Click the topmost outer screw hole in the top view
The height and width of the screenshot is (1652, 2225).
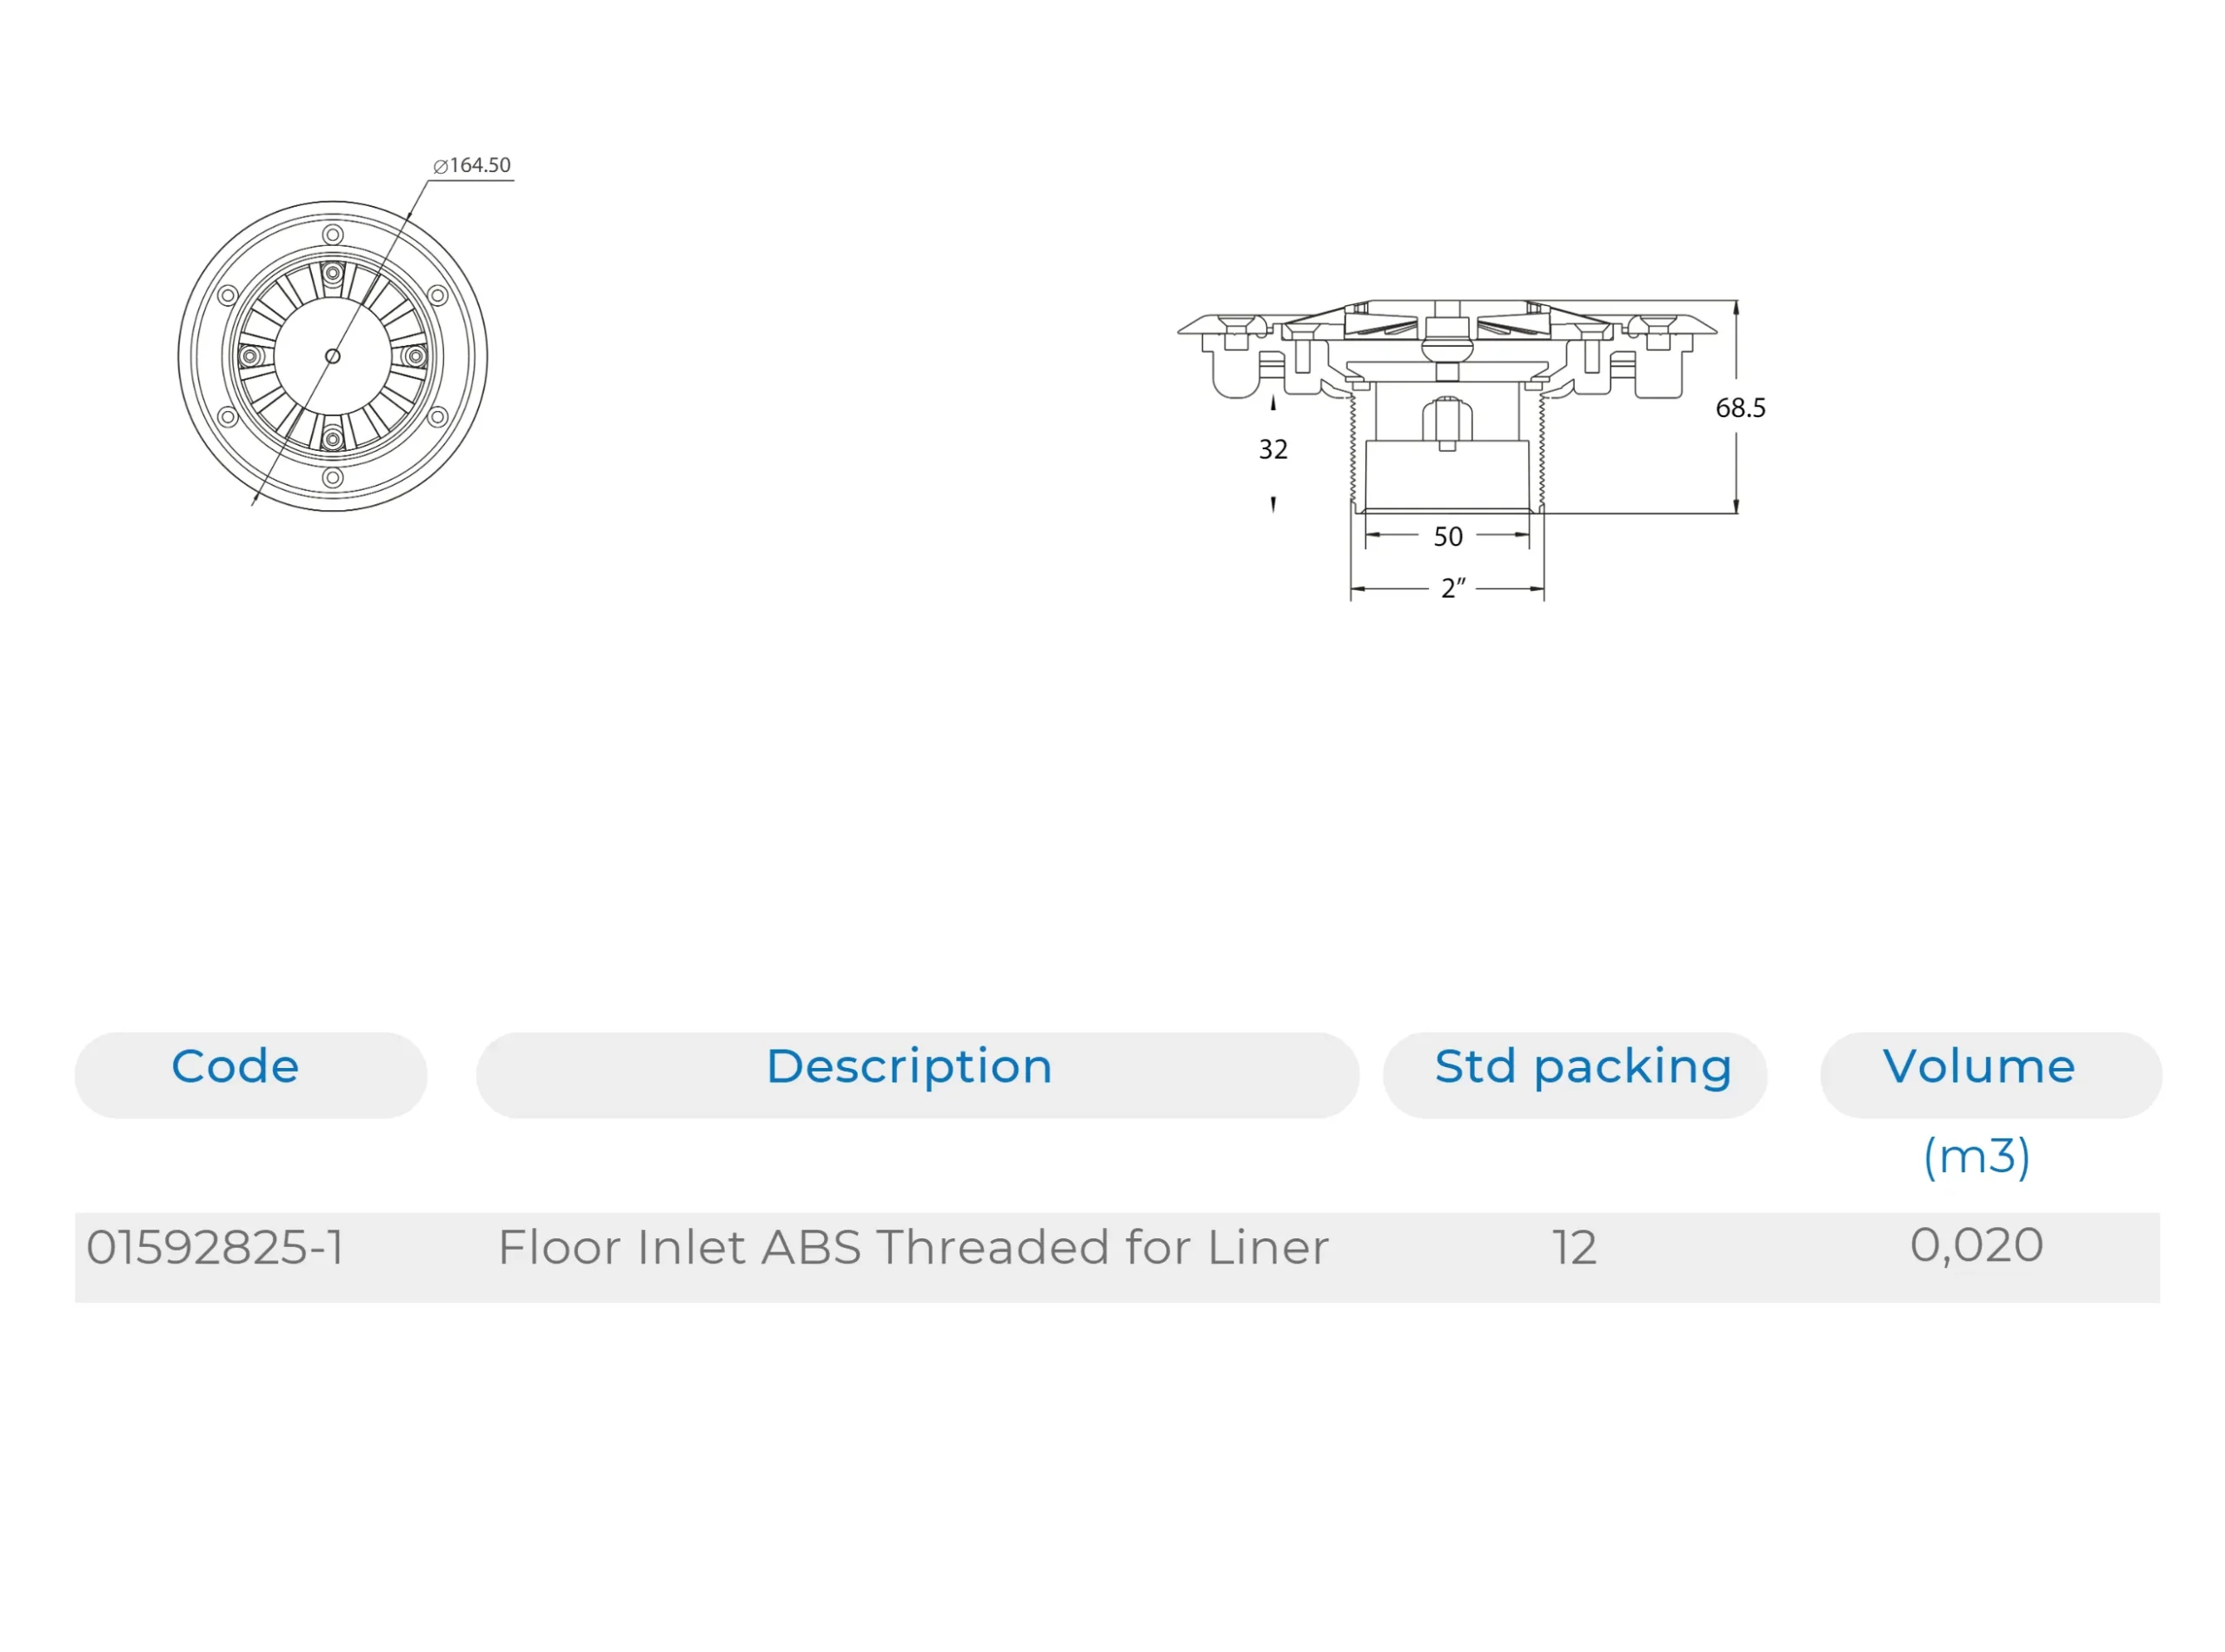[x=333, y=235]
